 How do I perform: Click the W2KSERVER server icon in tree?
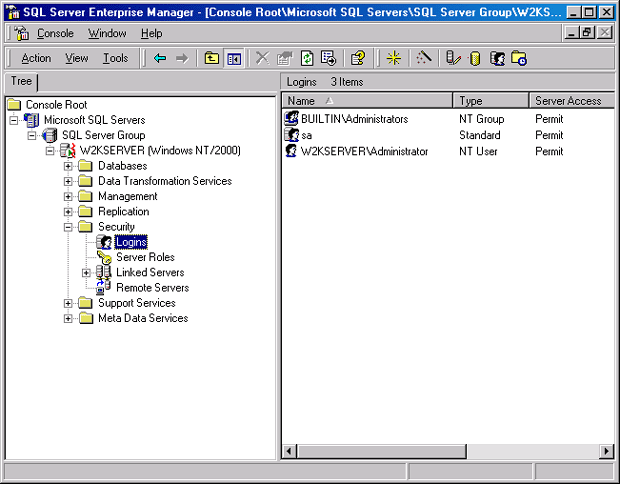point(68,150)
